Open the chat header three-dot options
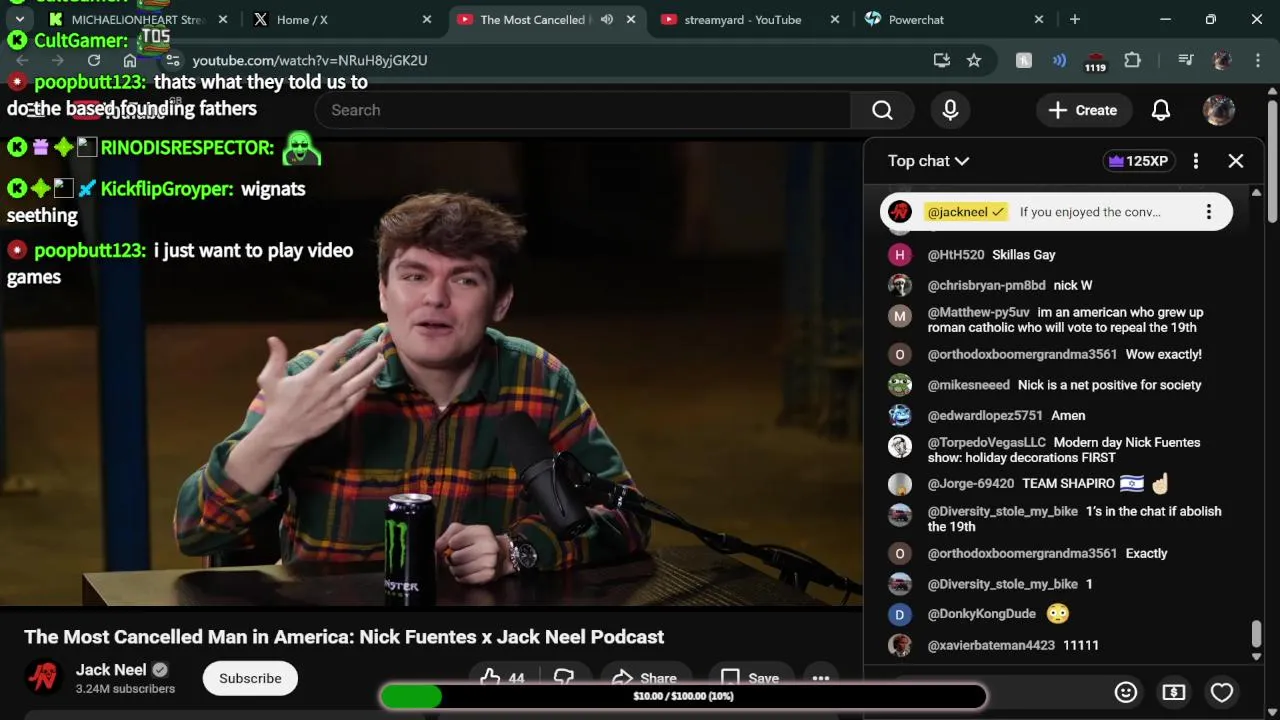1280x720 pixels. 1196,161
